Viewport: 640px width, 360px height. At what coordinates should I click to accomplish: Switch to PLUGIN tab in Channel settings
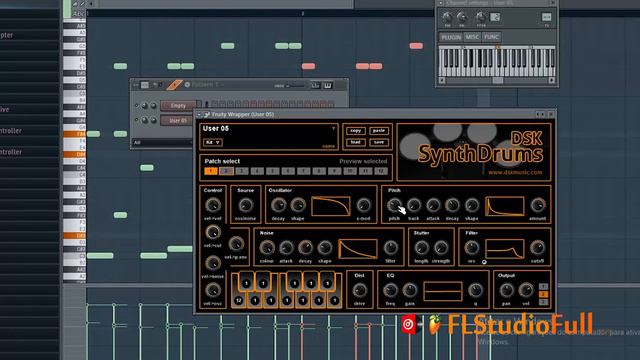click(x=451, y=37)
